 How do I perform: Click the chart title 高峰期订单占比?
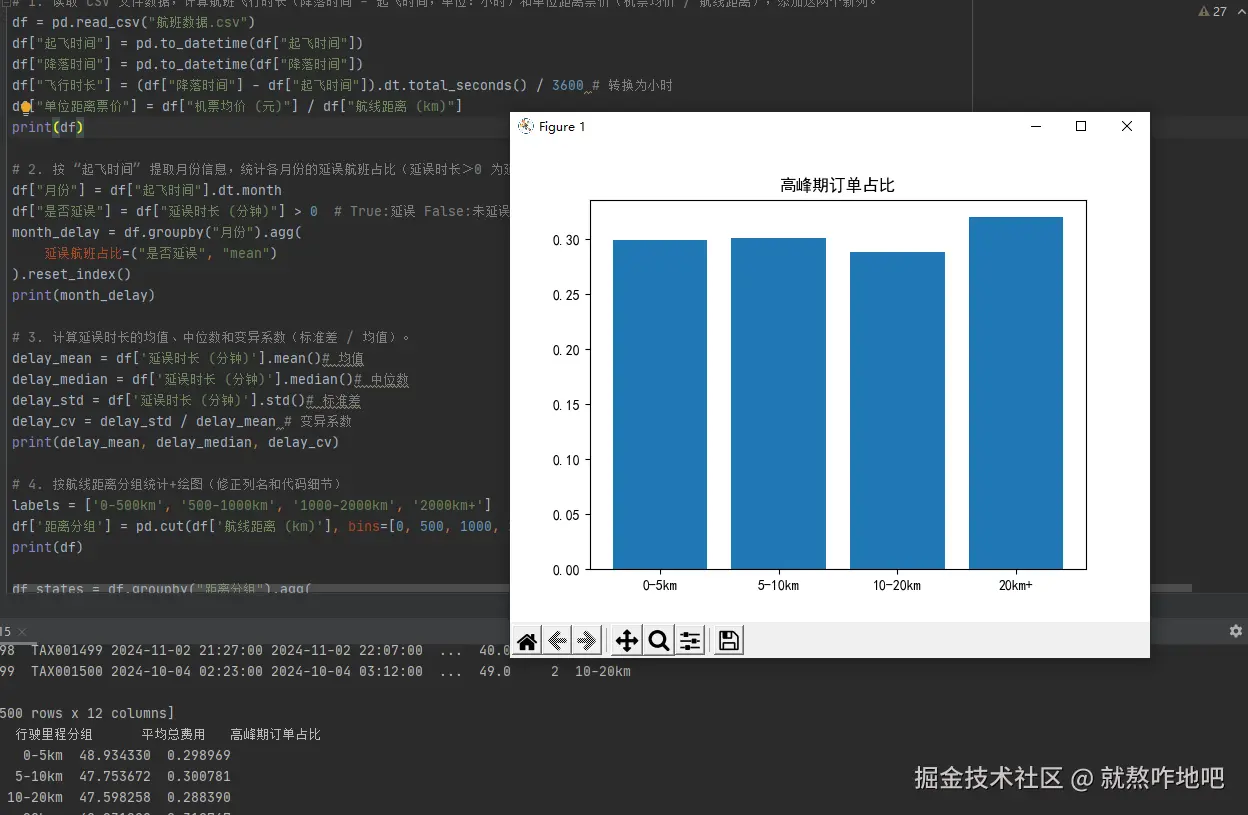pyautogui.click(x=837, y=185)
